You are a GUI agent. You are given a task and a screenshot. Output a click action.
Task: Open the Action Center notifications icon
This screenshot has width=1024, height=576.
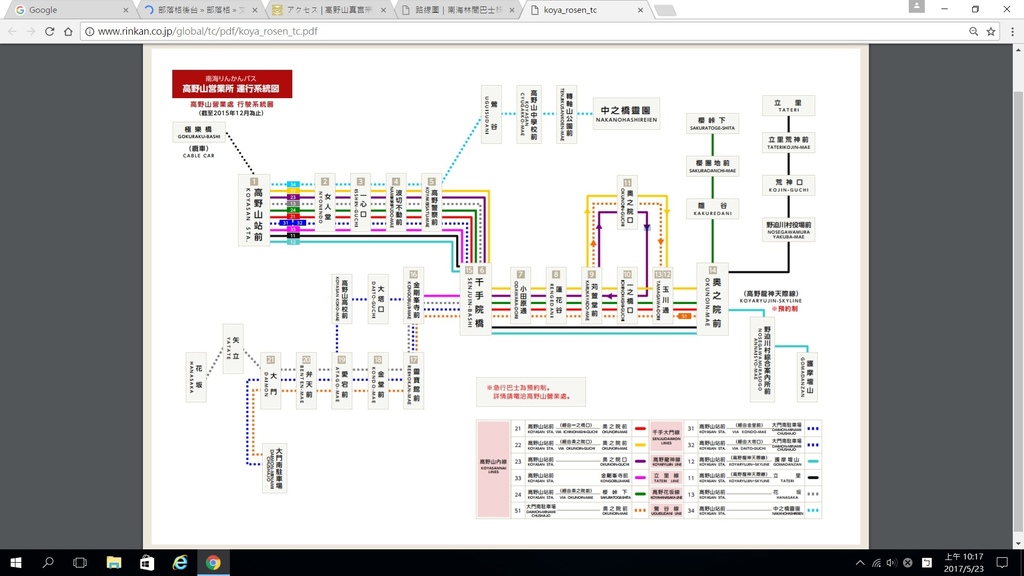(x=1002, y=562)
